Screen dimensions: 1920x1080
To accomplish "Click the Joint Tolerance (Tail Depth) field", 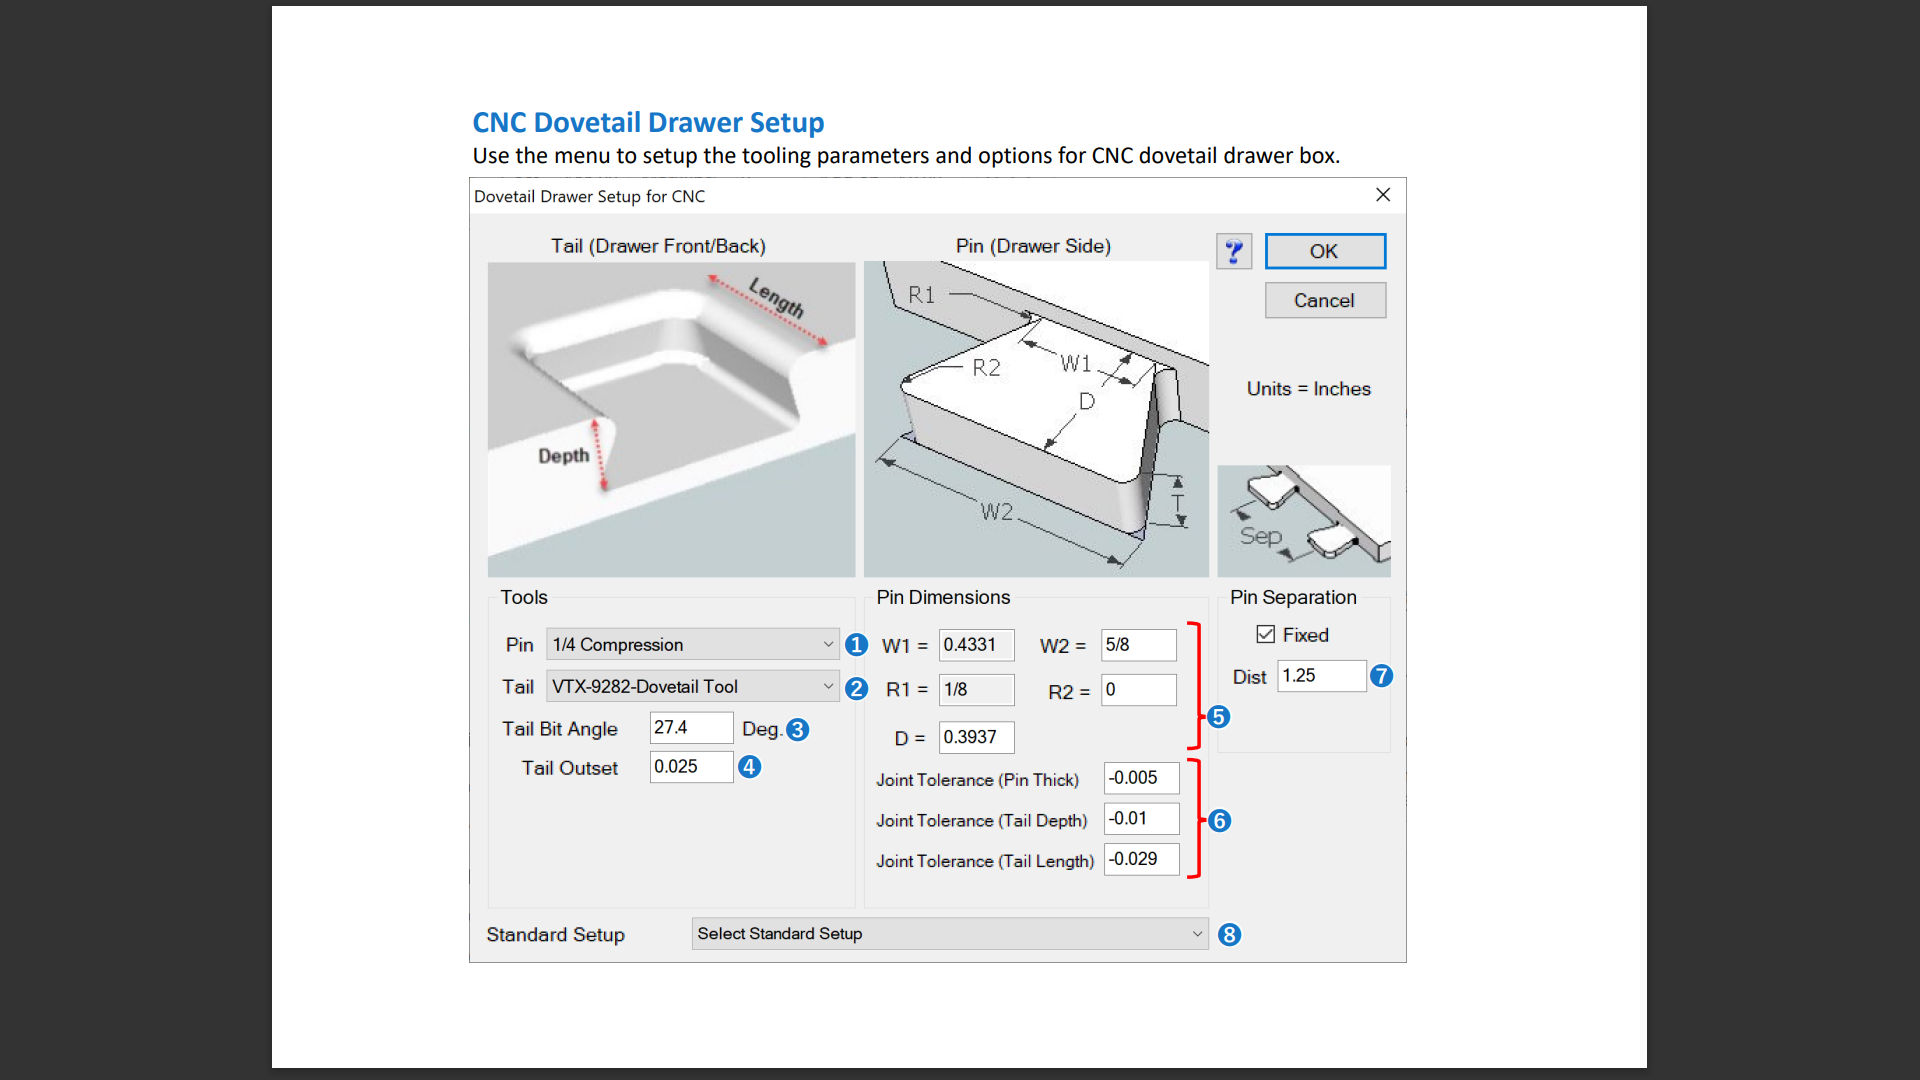I will coord(1140,819).
